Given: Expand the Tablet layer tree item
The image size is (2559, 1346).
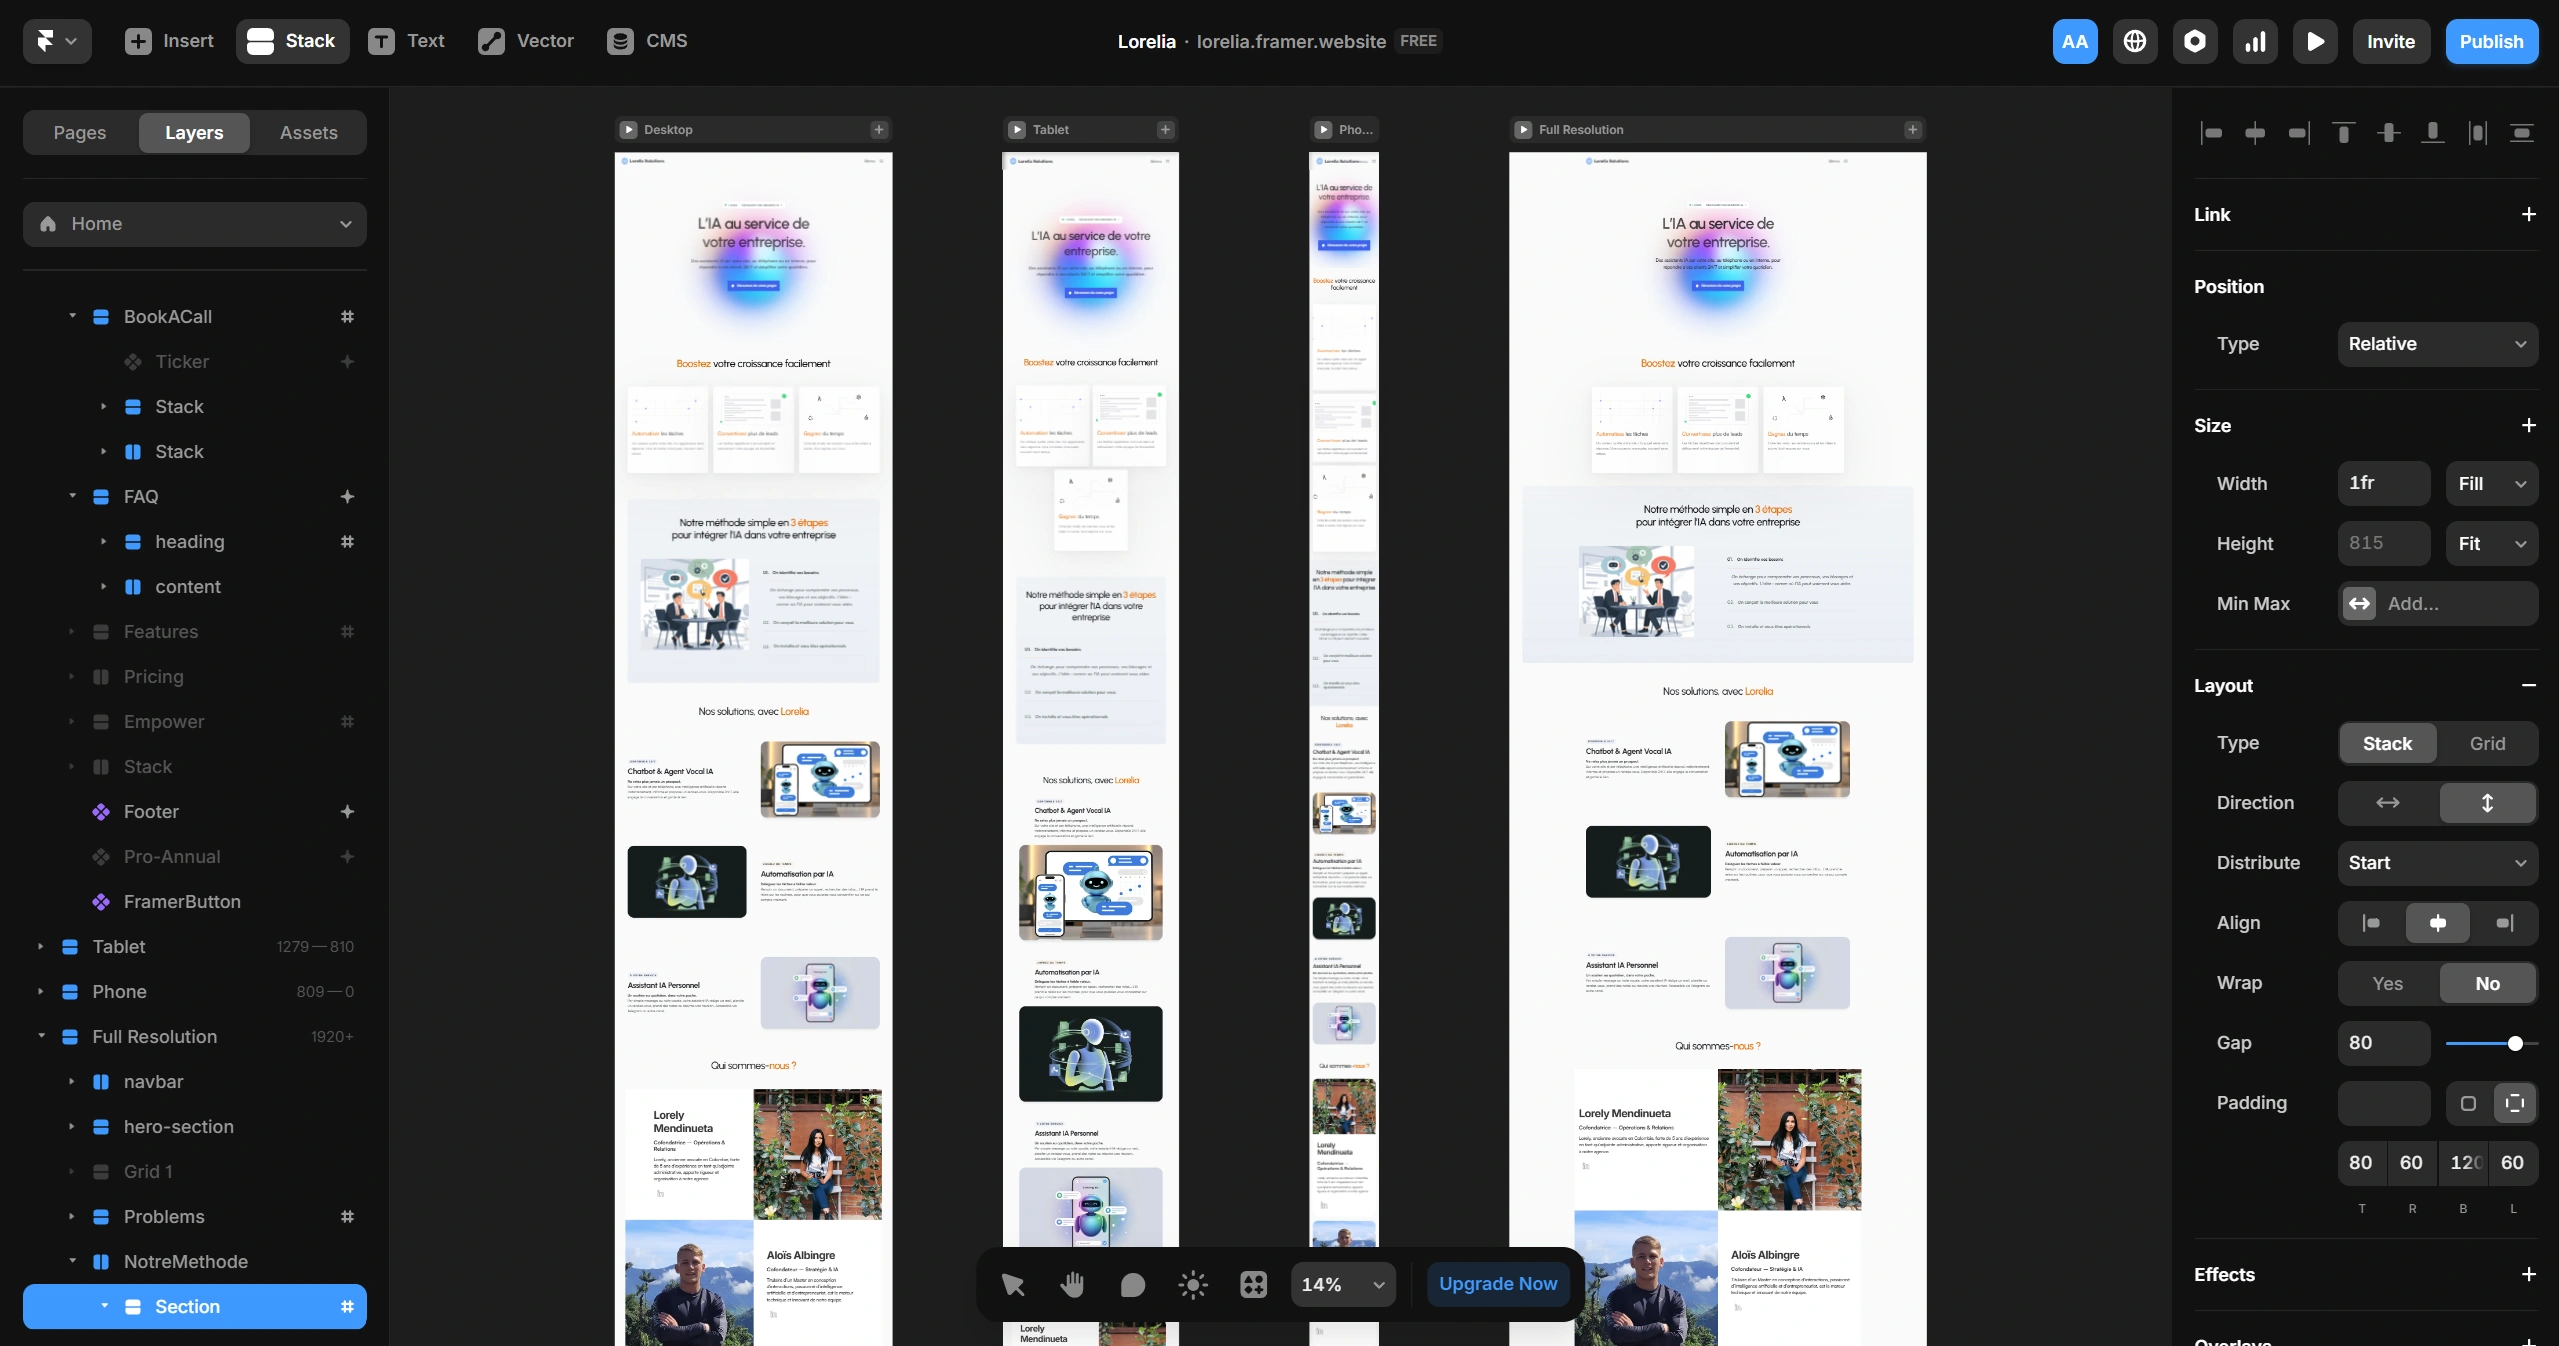Looking at the screenshot, I should [40, 946].
